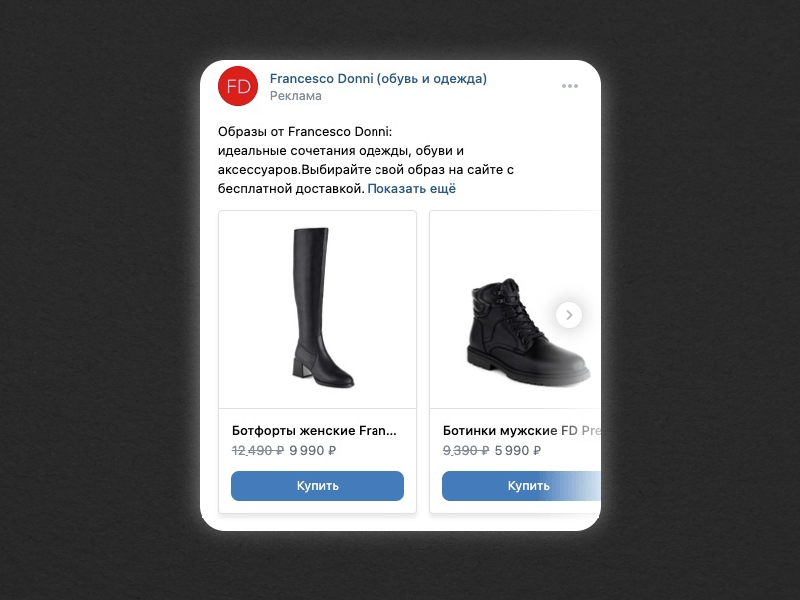The height and width of the screenshot is (600, 800).
Task: Click the 5 990 ₽ sale price
Action: [517, 451]
